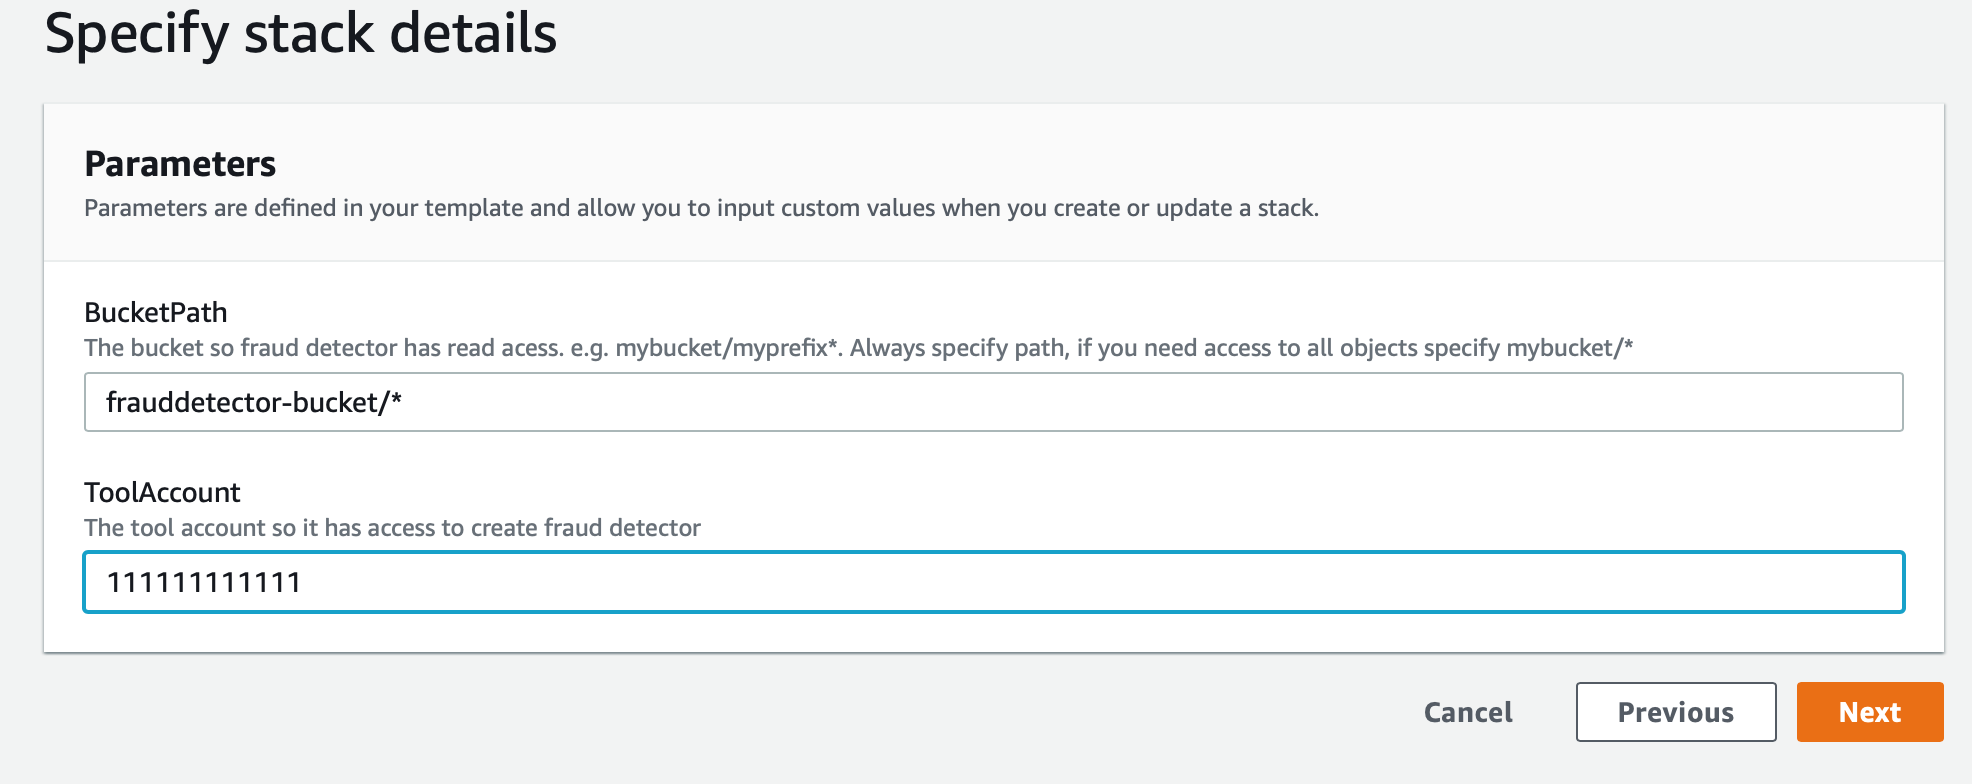
Task: Go back with the Previous button
Action: tap(1676, 712)
